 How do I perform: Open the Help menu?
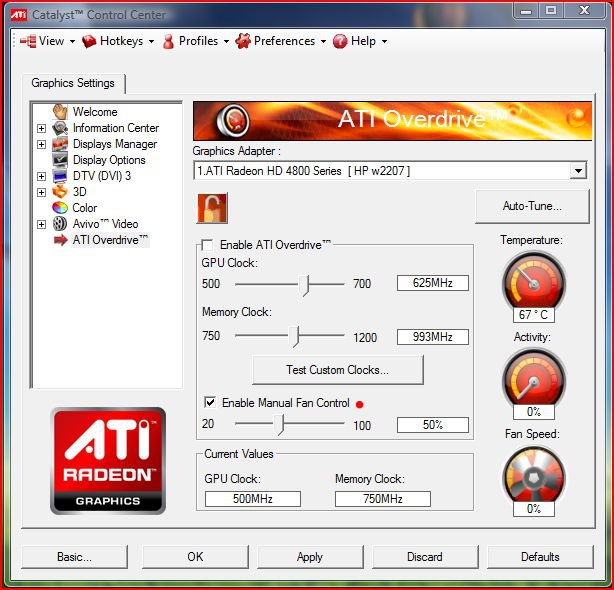click(x=360, y=41)
